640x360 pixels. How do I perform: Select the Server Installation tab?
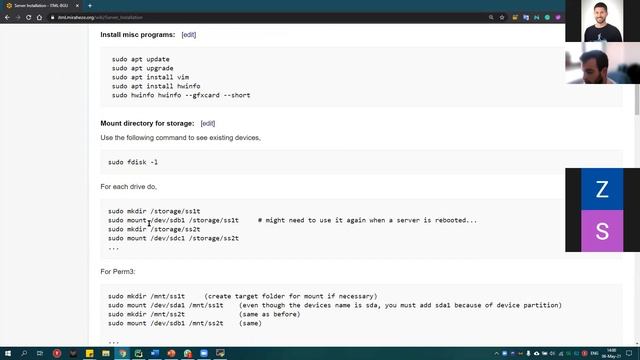(x=41, y=6)
